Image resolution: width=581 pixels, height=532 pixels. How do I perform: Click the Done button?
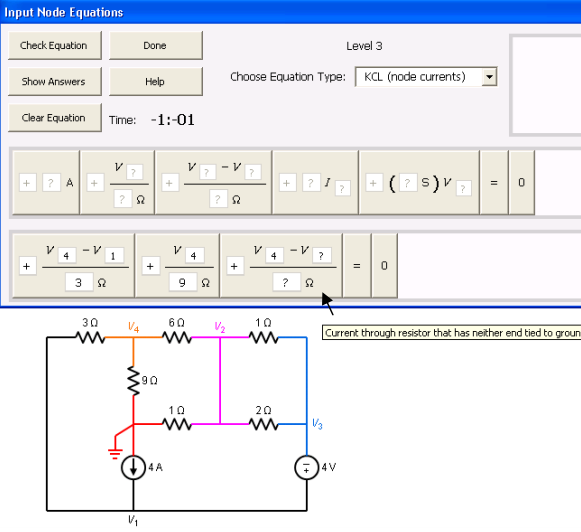[x=156, y=46]
